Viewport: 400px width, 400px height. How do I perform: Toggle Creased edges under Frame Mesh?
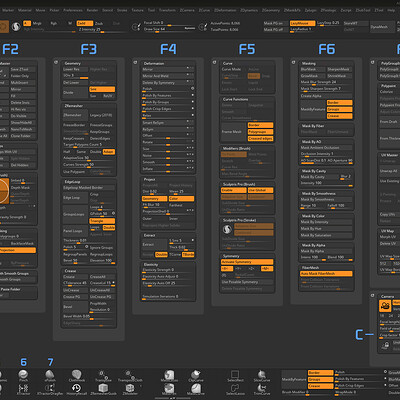click(x=260, y=139)
